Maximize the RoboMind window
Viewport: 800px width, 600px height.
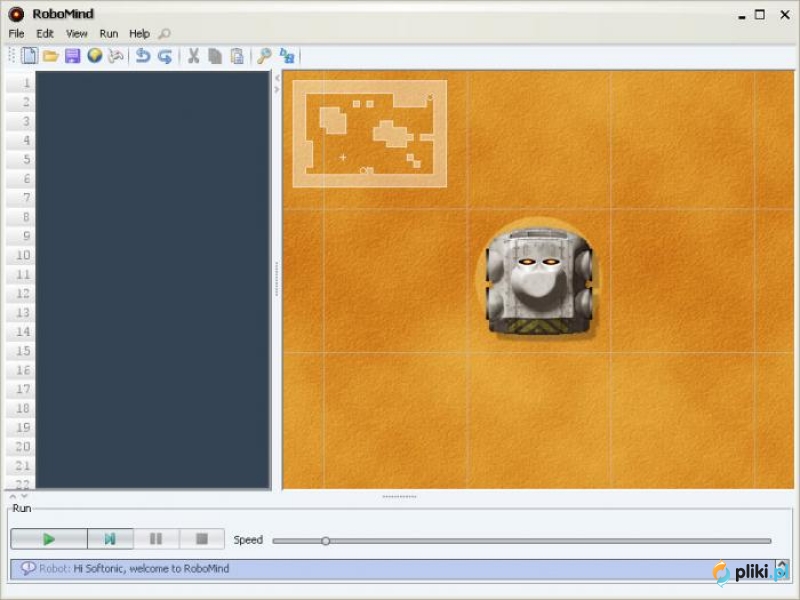[x=760, y=14]
